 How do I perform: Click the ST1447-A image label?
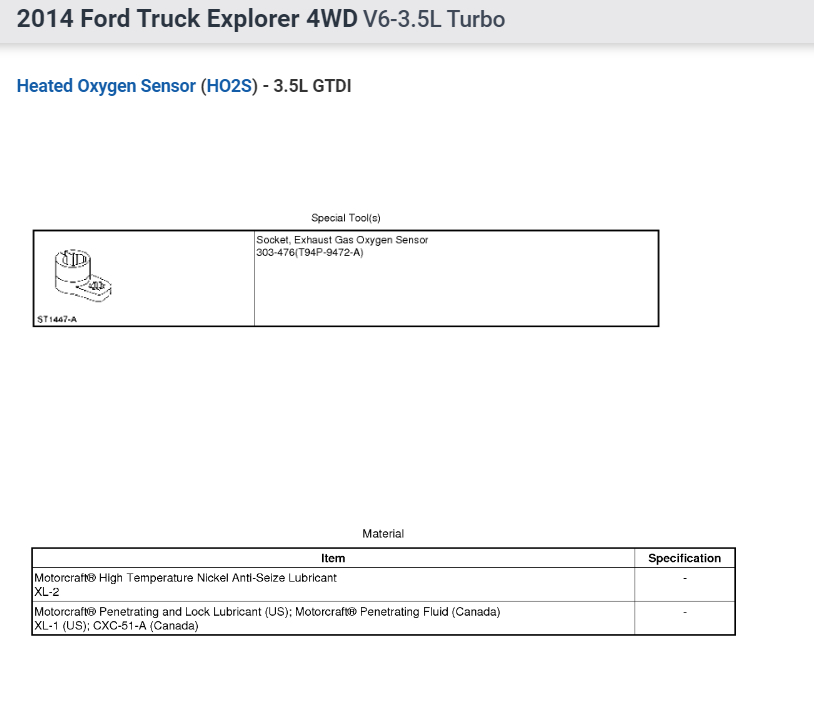pyautogui.click(x=57, y=319)
